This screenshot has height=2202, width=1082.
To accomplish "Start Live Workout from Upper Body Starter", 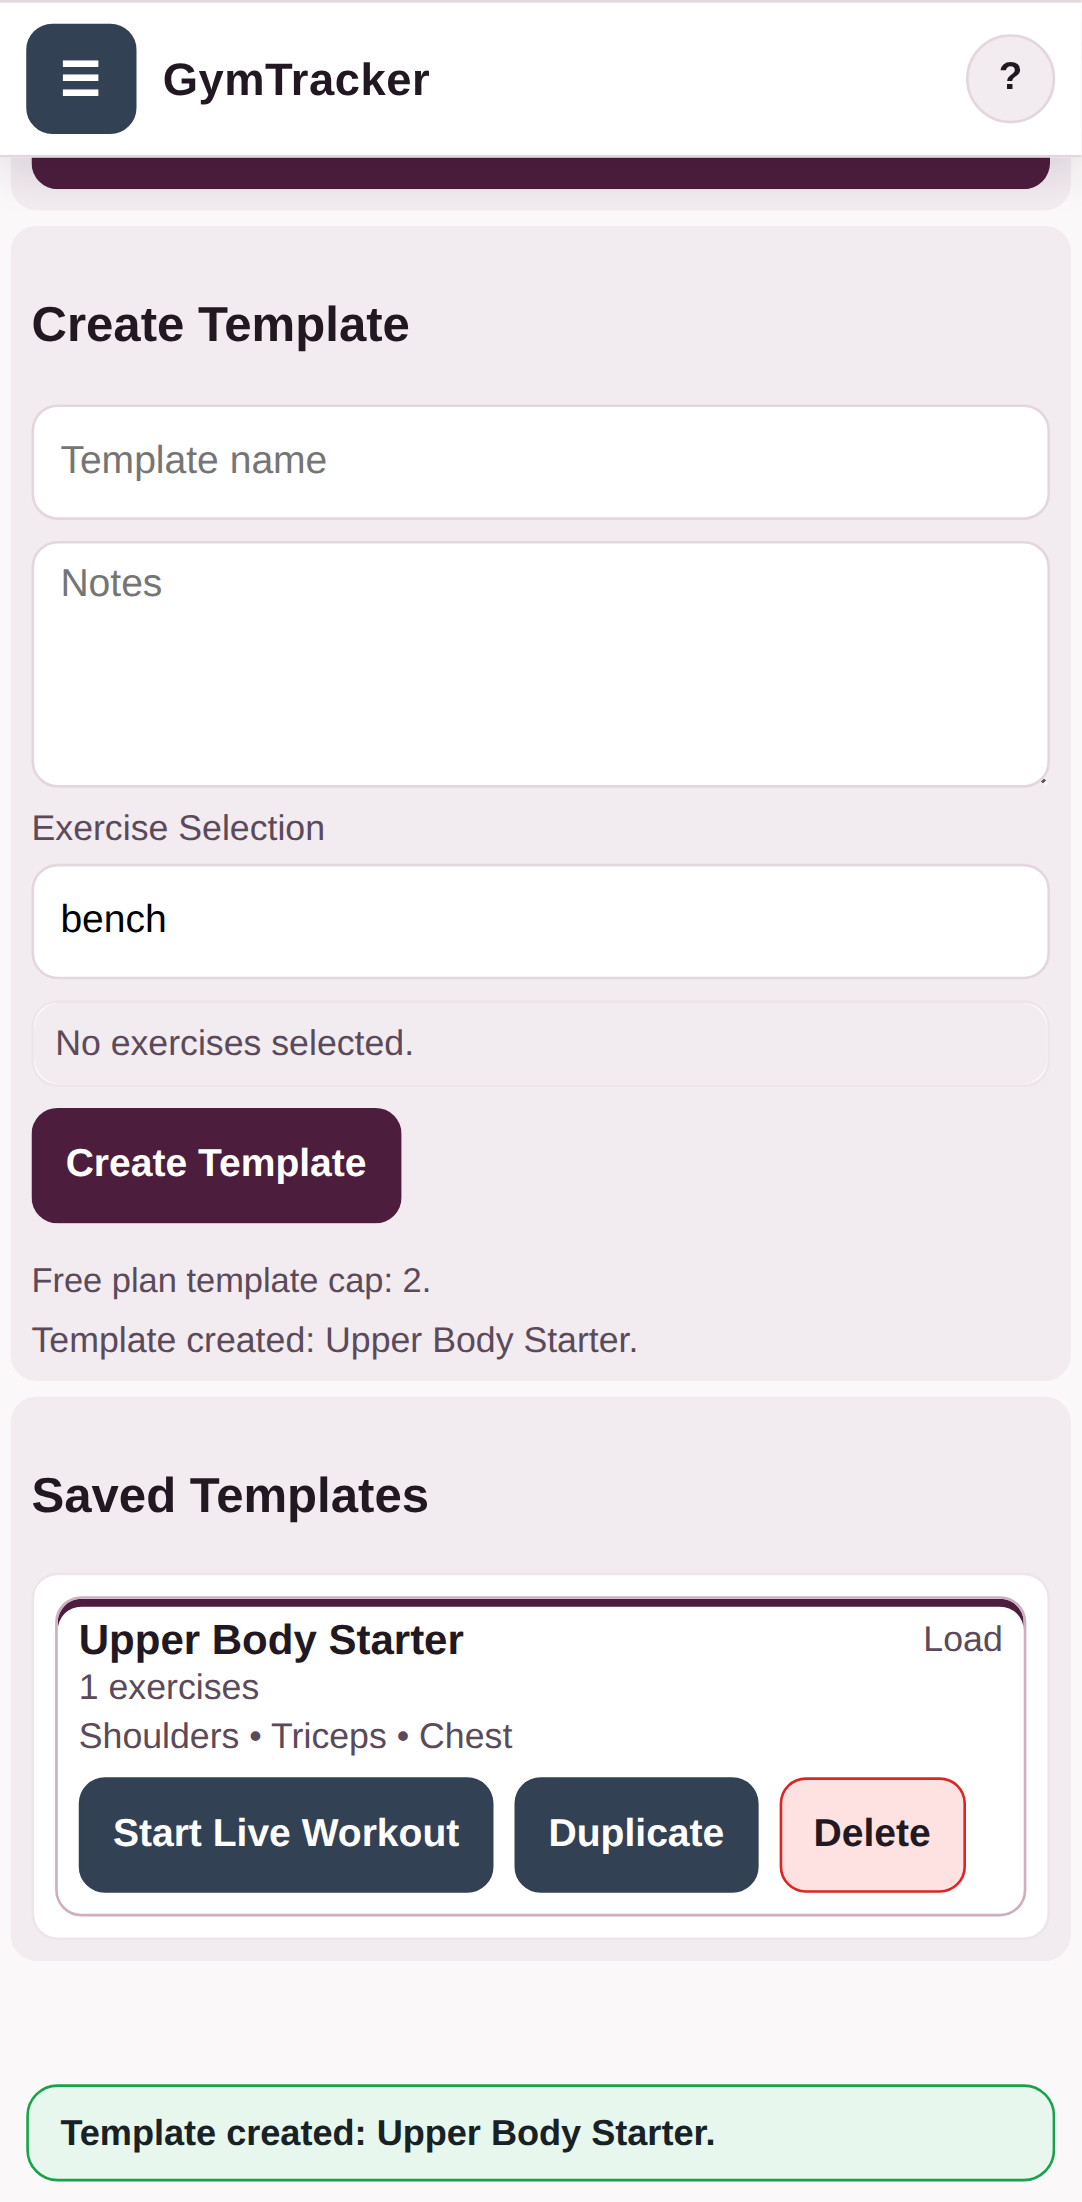I will (286, 1834).
